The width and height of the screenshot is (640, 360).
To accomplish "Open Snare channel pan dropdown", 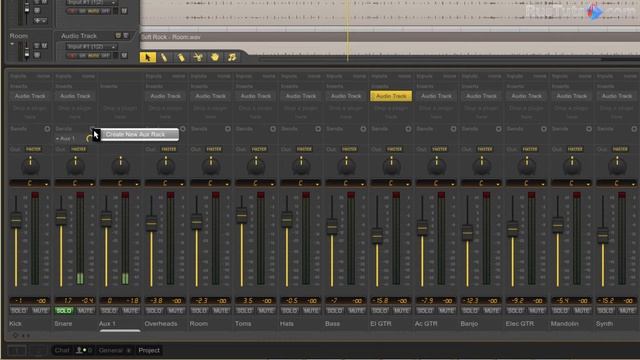I will (91, 184).
